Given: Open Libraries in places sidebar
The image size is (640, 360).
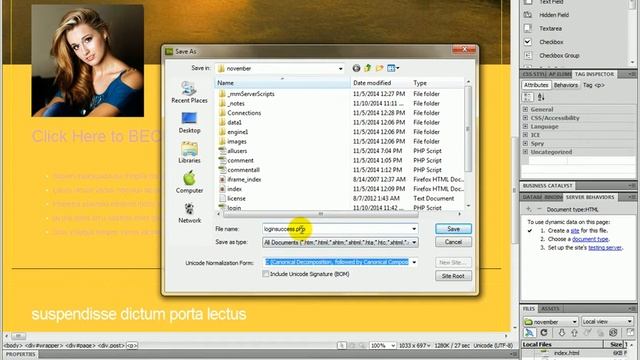Looking at the screenshot, I should click(x=189, y=152).
